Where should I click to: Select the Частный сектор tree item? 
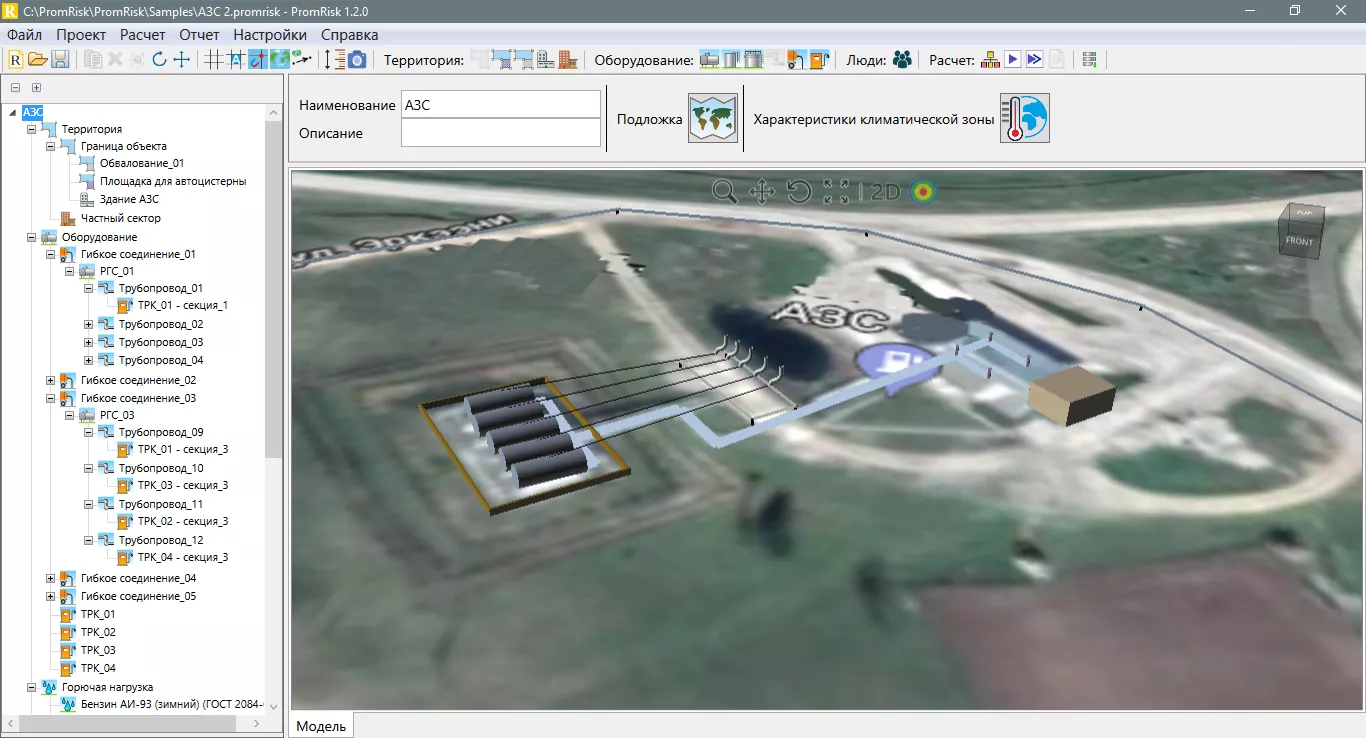(120, 218)
